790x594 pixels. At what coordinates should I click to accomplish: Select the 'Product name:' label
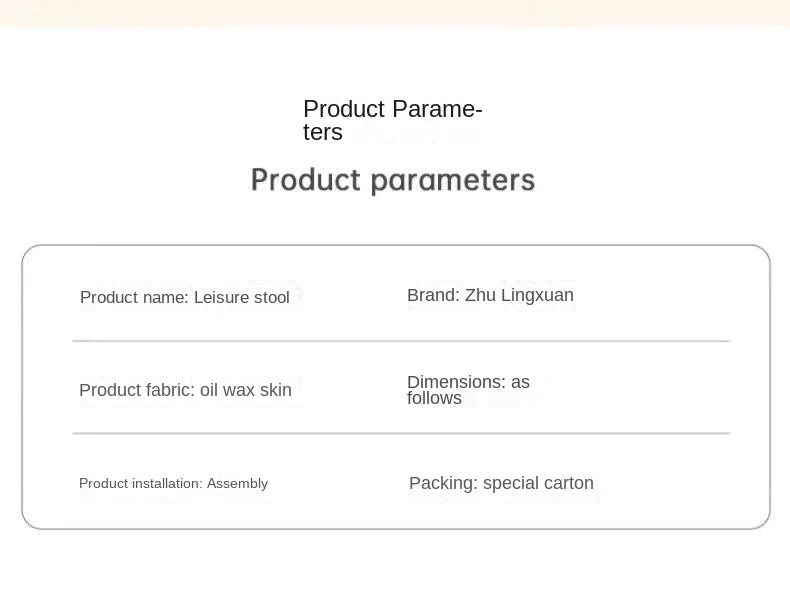[135, 297]
